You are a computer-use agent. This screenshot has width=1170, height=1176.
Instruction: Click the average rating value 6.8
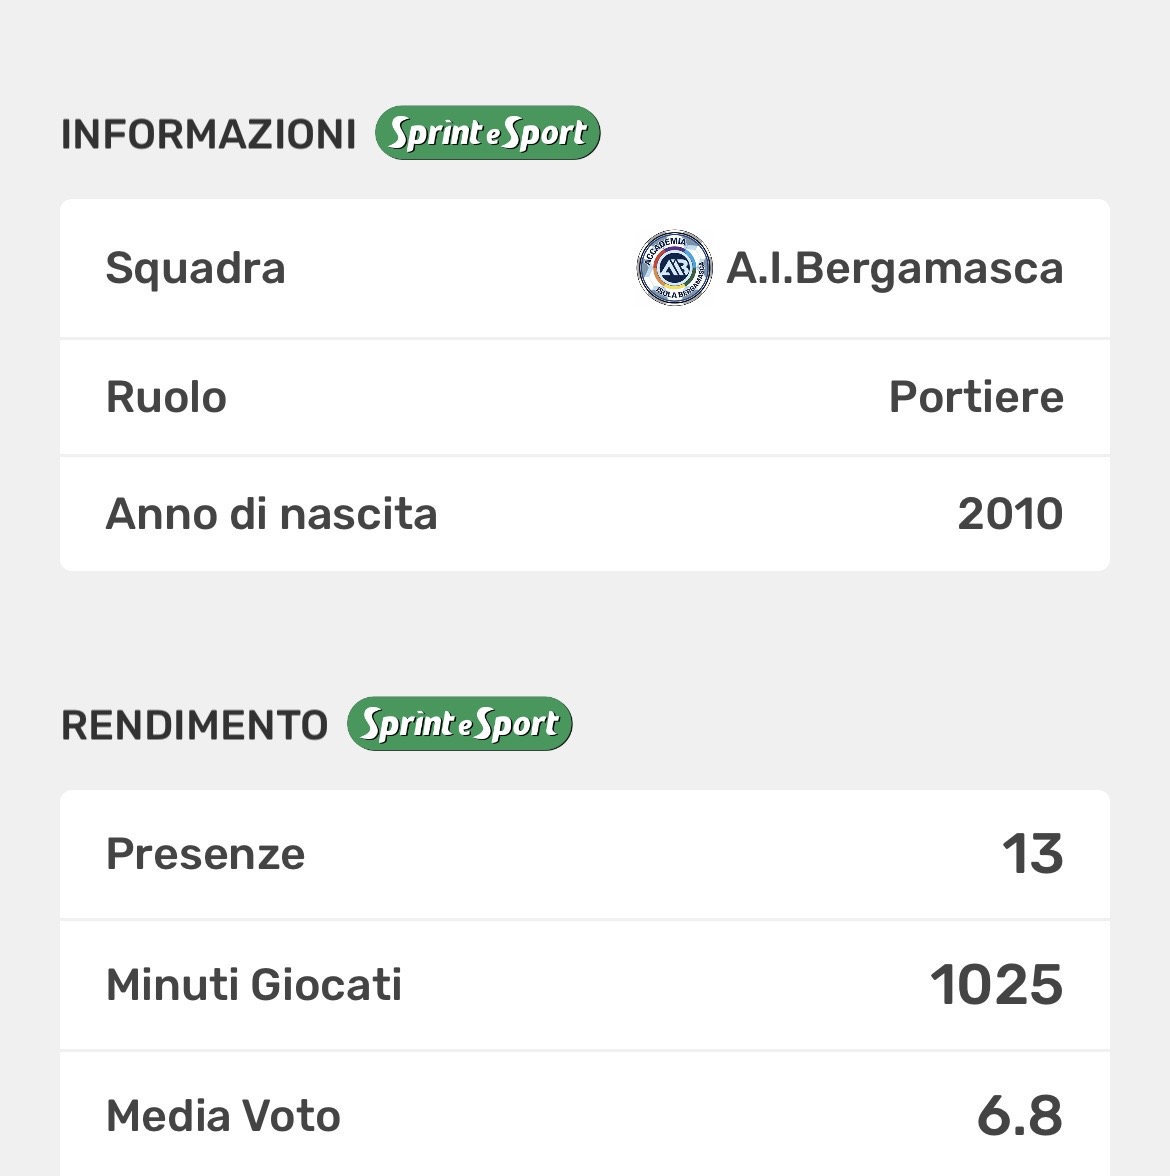click(1019, 1116)
